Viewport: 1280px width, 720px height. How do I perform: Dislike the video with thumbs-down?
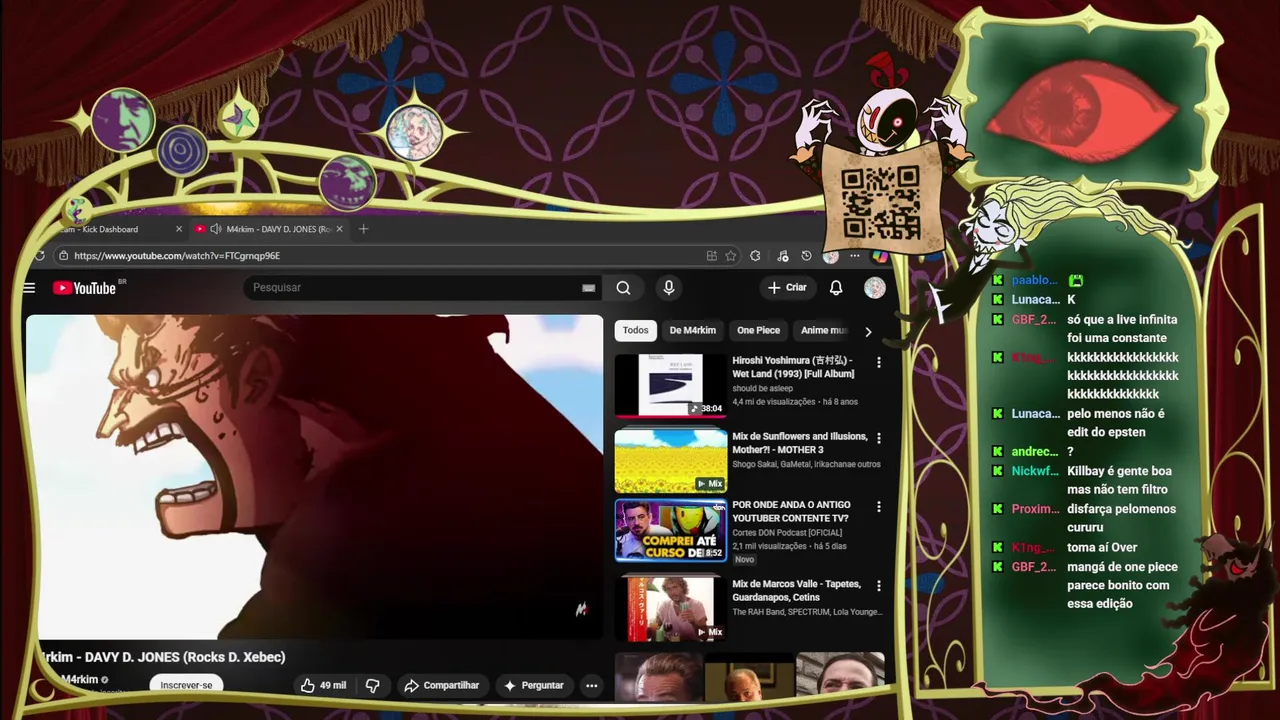pos(372,685)
